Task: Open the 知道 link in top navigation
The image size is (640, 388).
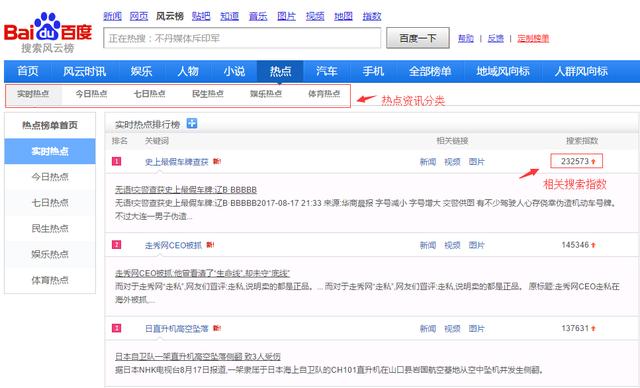Action: coord(229,16)
